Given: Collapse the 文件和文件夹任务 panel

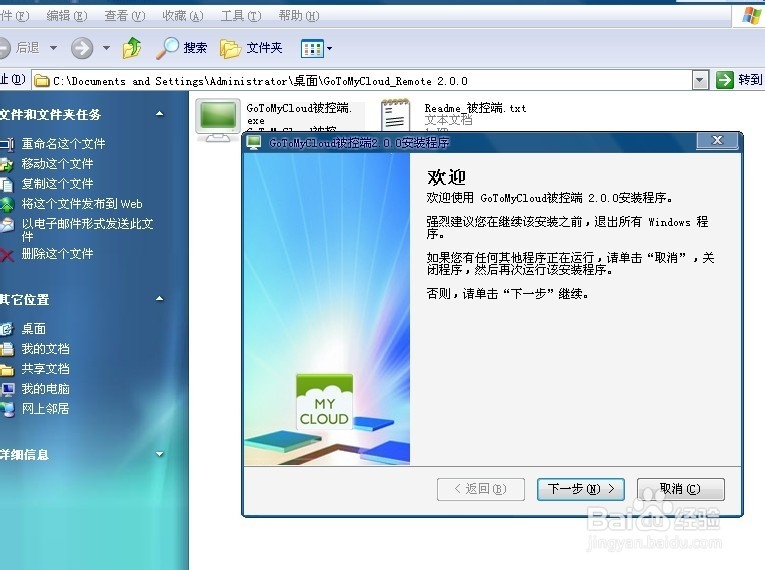Looking at the screenshot, I should click(160, 114).
